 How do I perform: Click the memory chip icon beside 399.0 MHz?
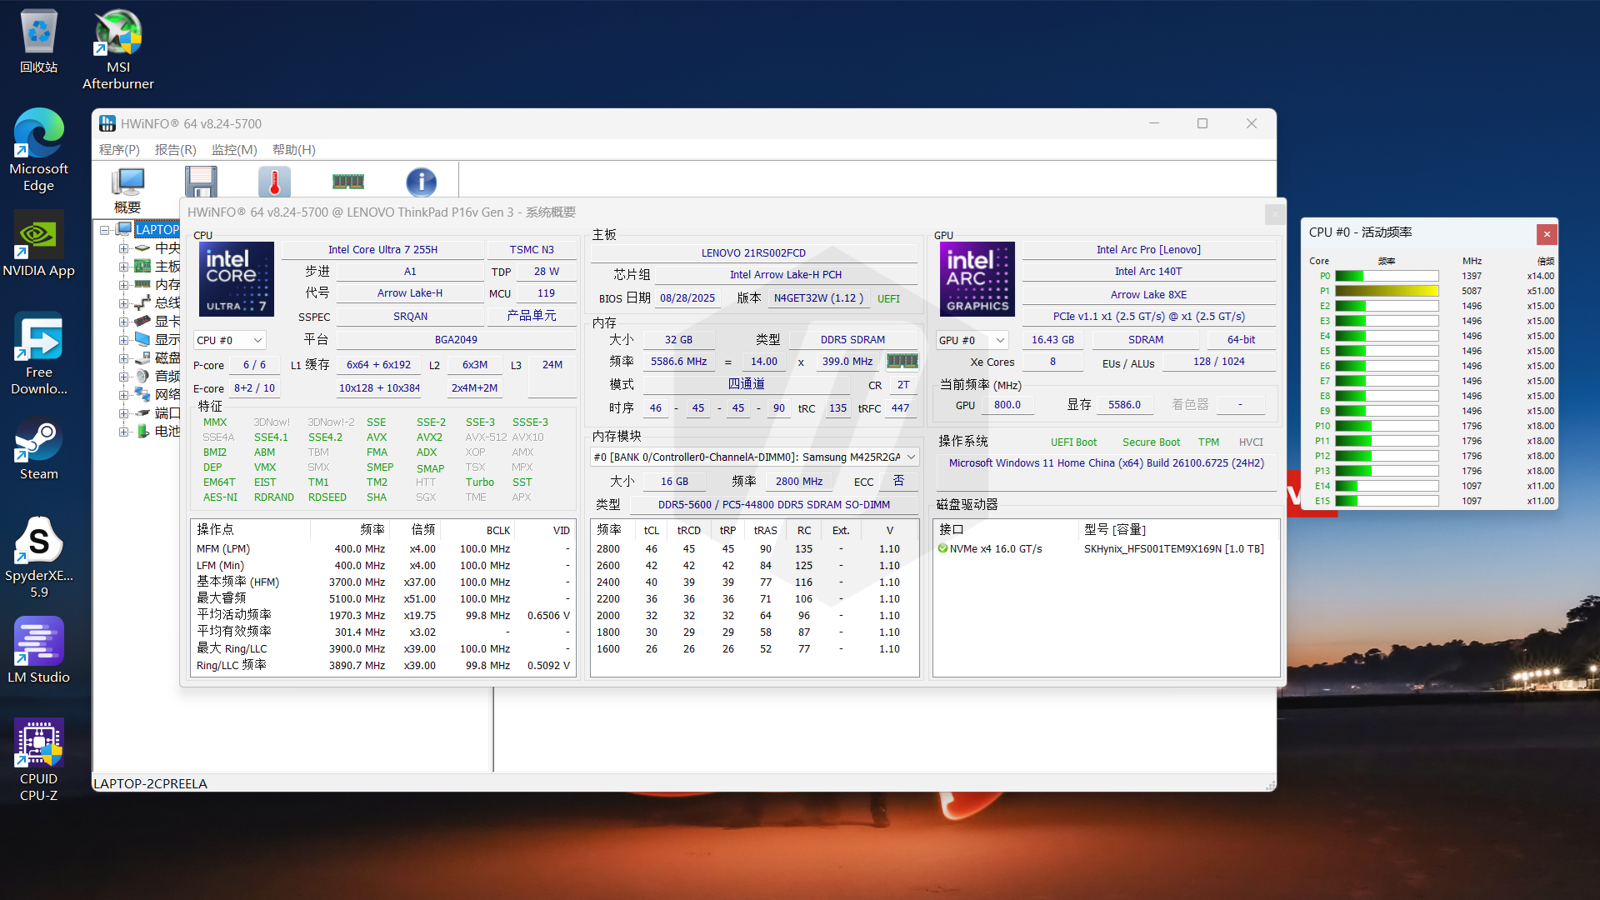coord(902,361)
